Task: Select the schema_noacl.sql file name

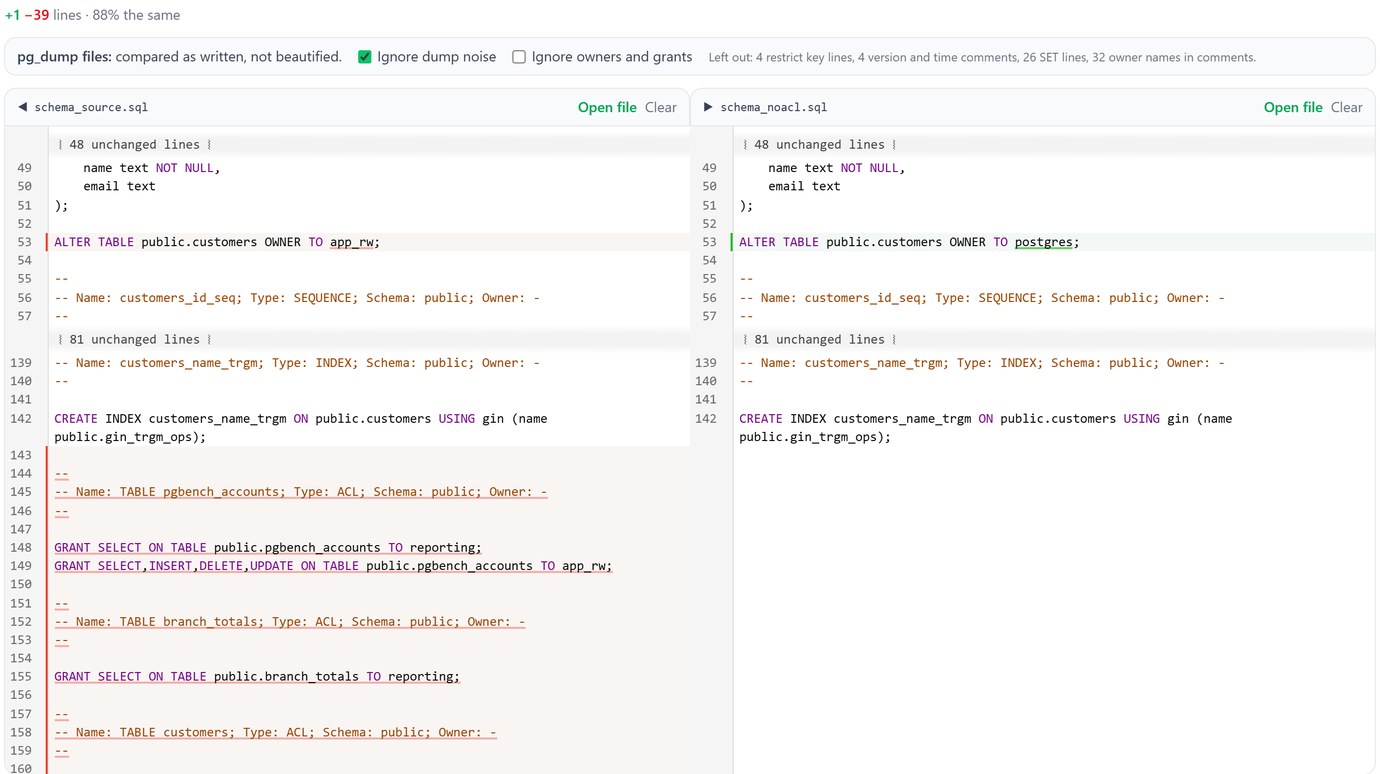Action: (774, 107)
